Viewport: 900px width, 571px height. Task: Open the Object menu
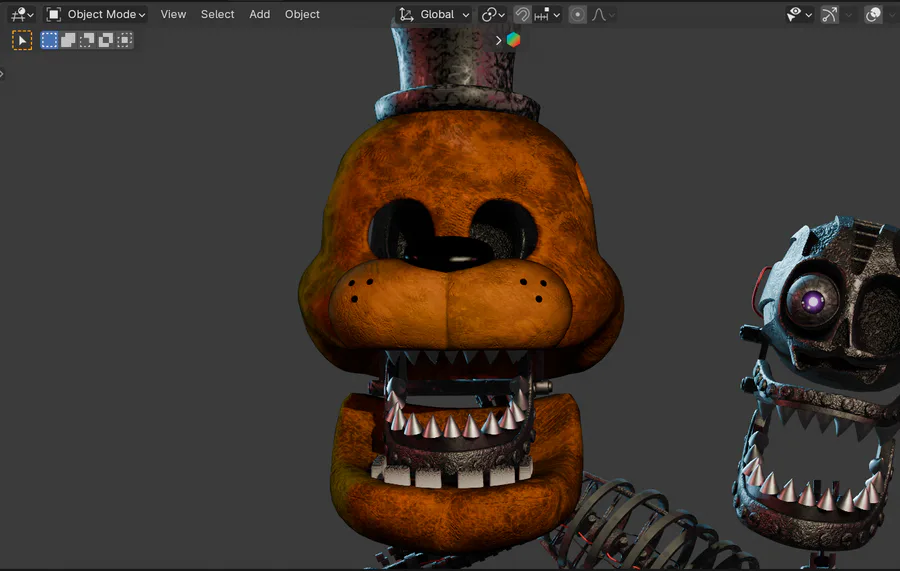pyautogui.click(x=302, y=14)
